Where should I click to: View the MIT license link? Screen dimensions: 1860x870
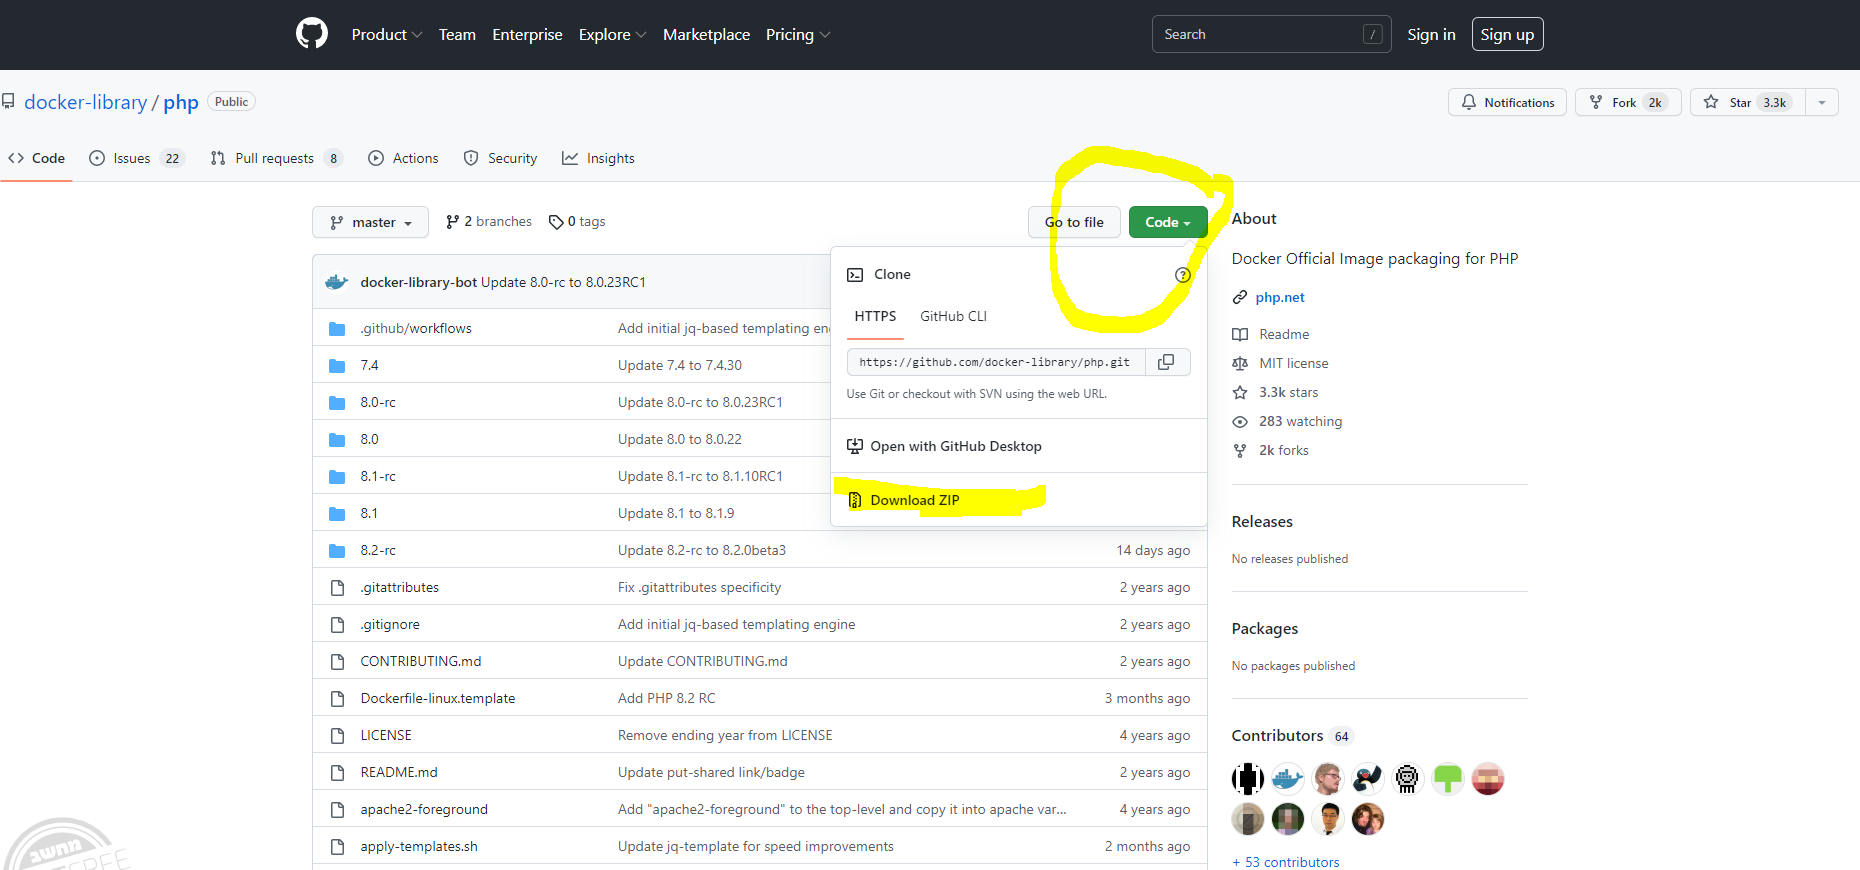coord(1294,363)
